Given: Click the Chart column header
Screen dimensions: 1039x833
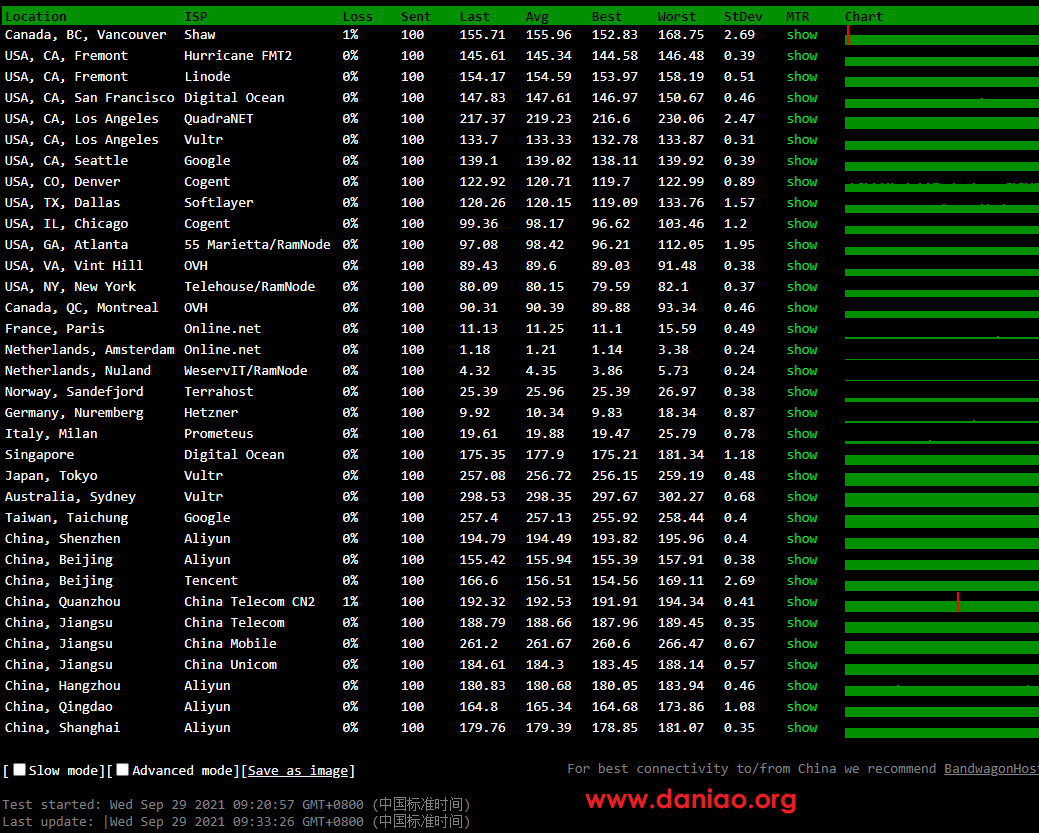Looking at the screenshot, I should tap(864, 17).
